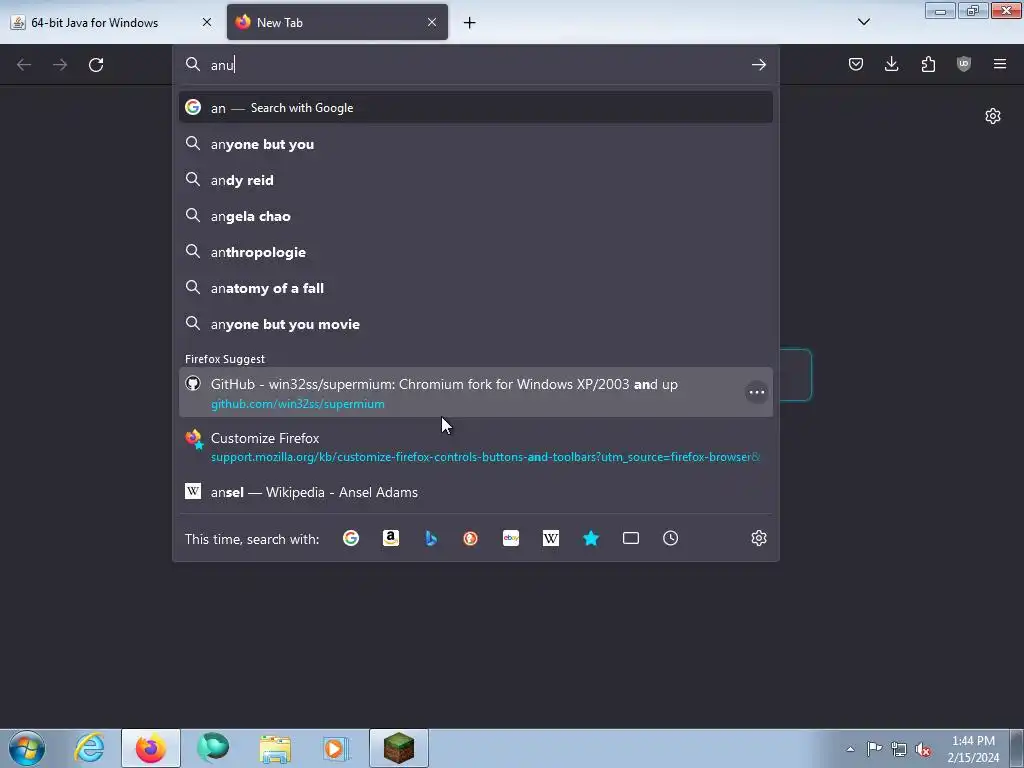Select suggestion 'angela chao'
This screenshot has height=768, width=1024.
pyautogui.click(x=475, y=216)
